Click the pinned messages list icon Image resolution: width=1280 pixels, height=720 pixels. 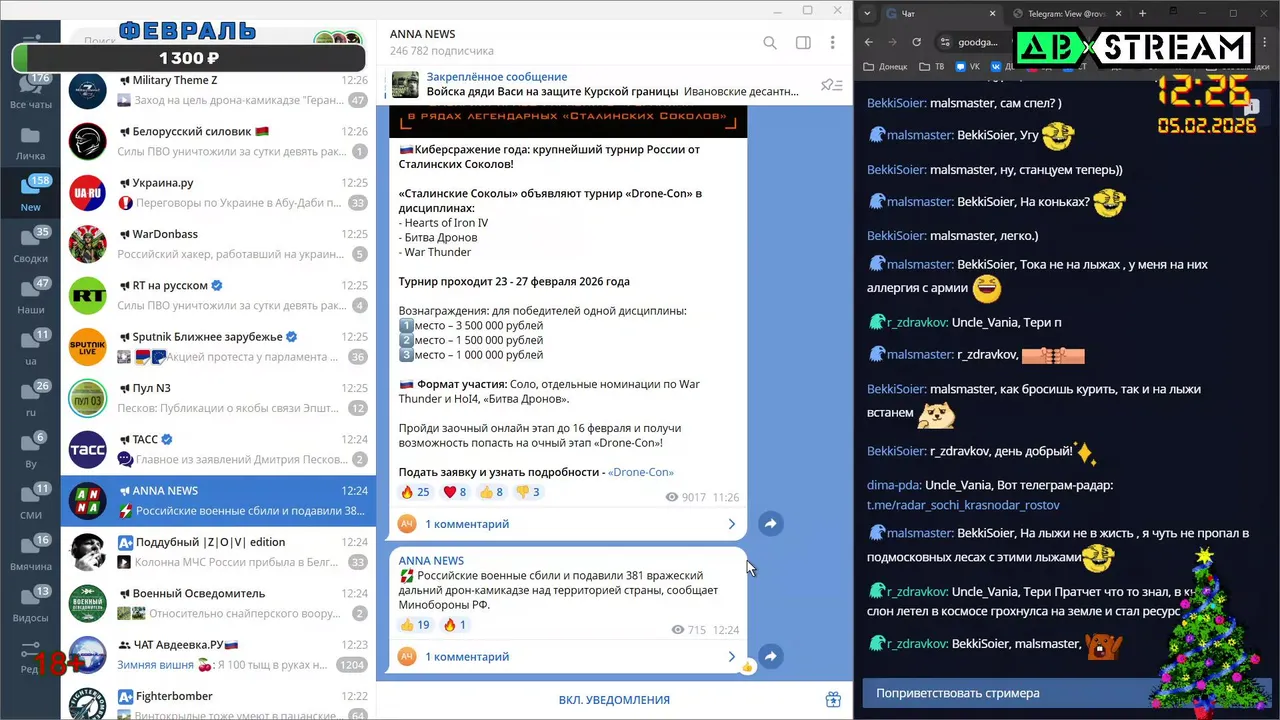click(x=831, y=85)
